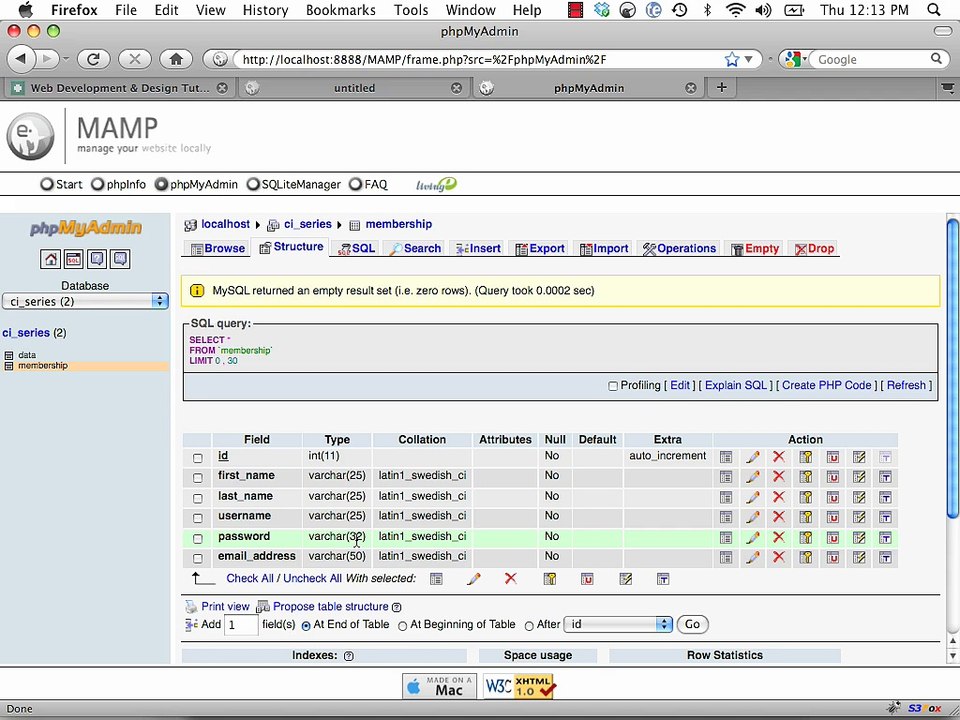Select At End of Table radio button
The height and width of the screenshot is (720, 960).
click(x=306, y=626)
